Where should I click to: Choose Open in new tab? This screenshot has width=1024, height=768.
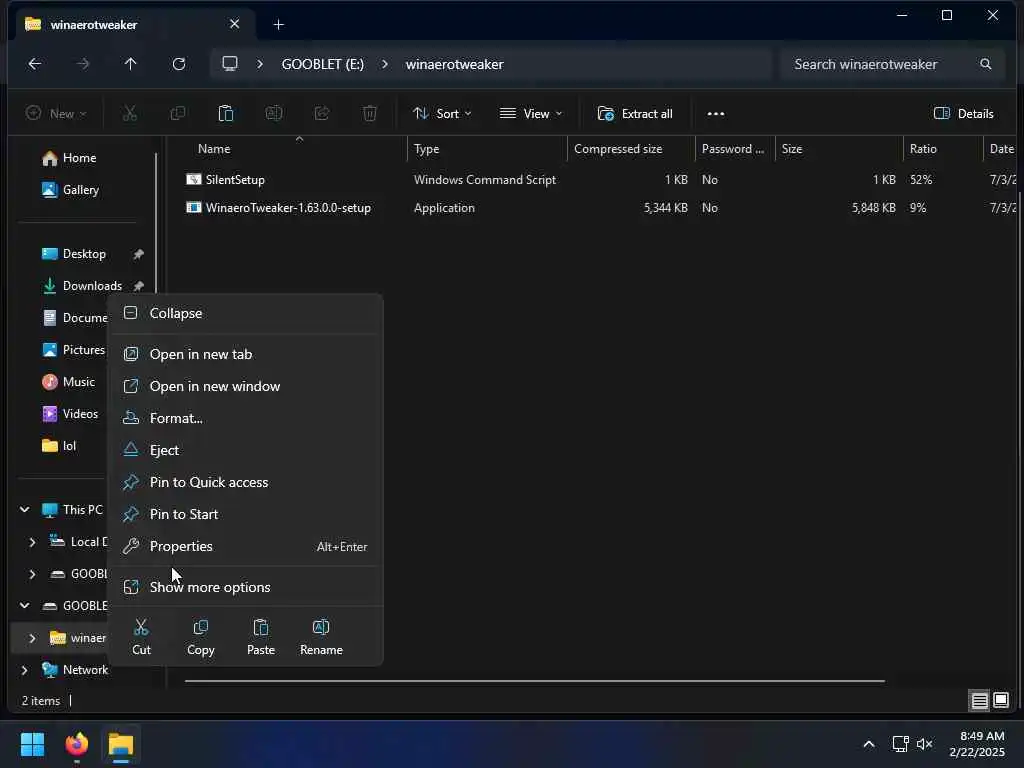pyautogui.click(x=245, y=354)
